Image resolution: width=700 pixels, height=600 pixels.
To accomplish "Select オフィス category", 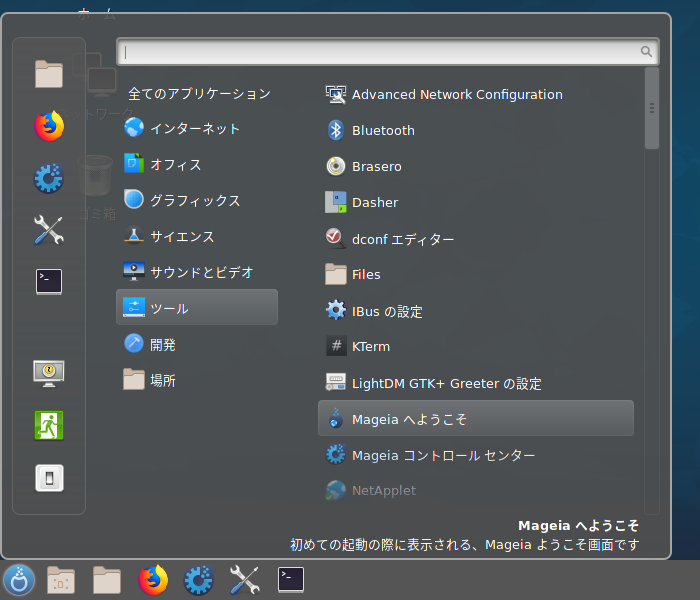I will [x=197, y=164].
